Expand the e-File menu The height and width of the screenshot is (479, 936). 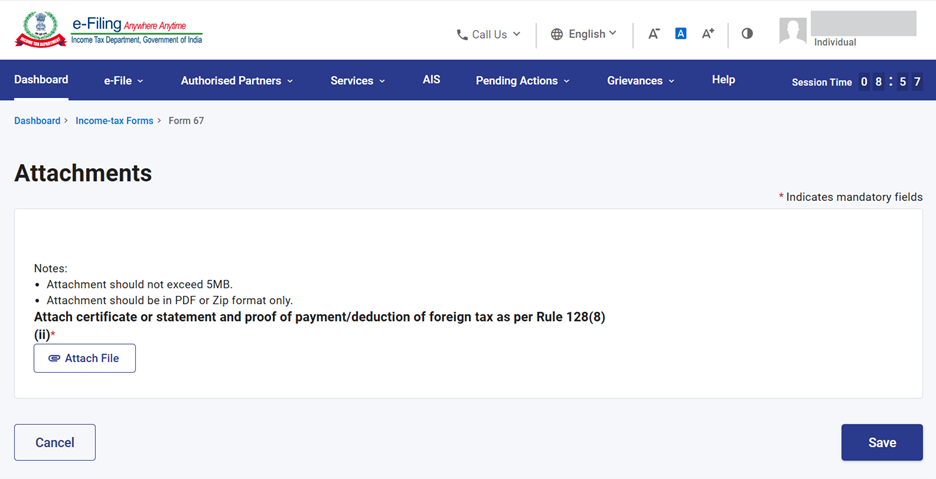(123, 81)
